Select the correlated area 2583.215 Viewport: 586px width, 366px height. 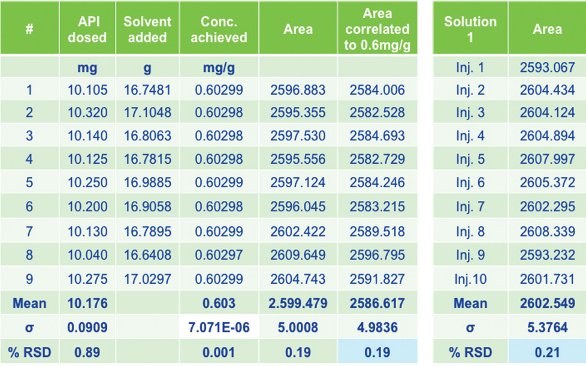click(x=377, y=206)
